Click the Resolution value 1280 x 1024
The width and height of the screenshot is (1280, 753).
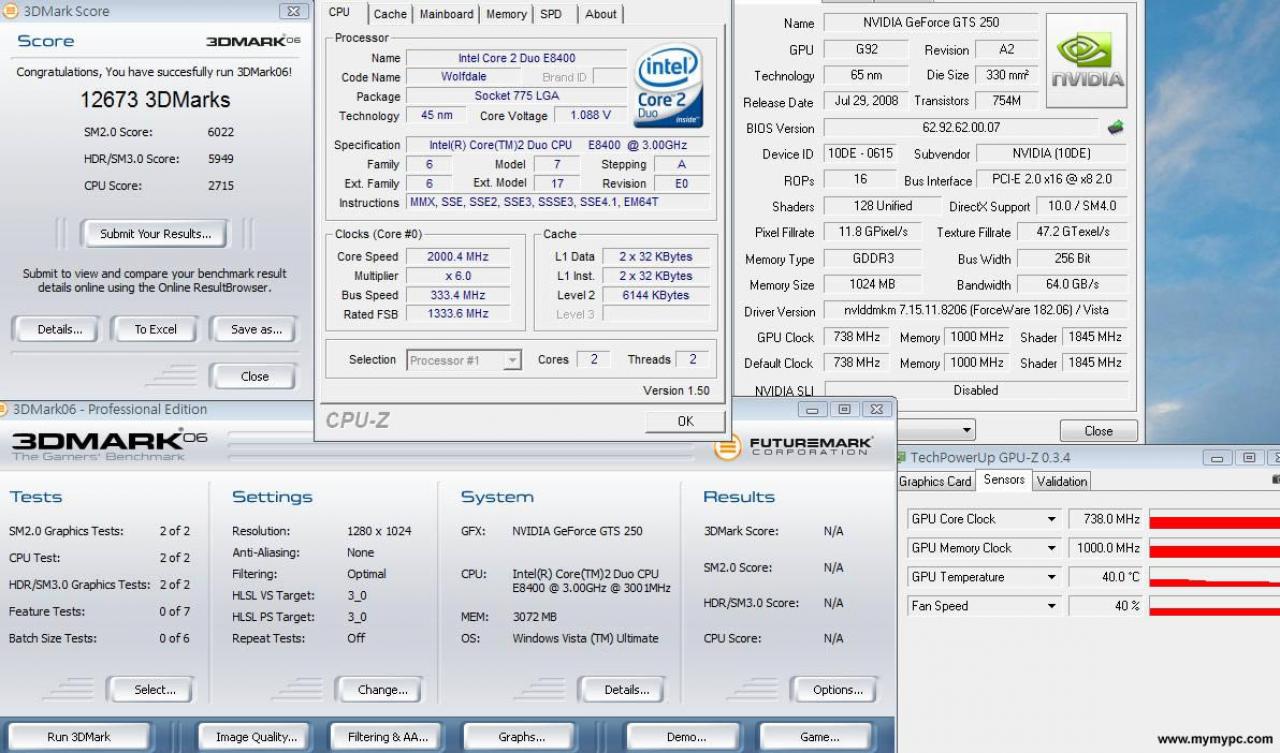[x=379, y=531]
